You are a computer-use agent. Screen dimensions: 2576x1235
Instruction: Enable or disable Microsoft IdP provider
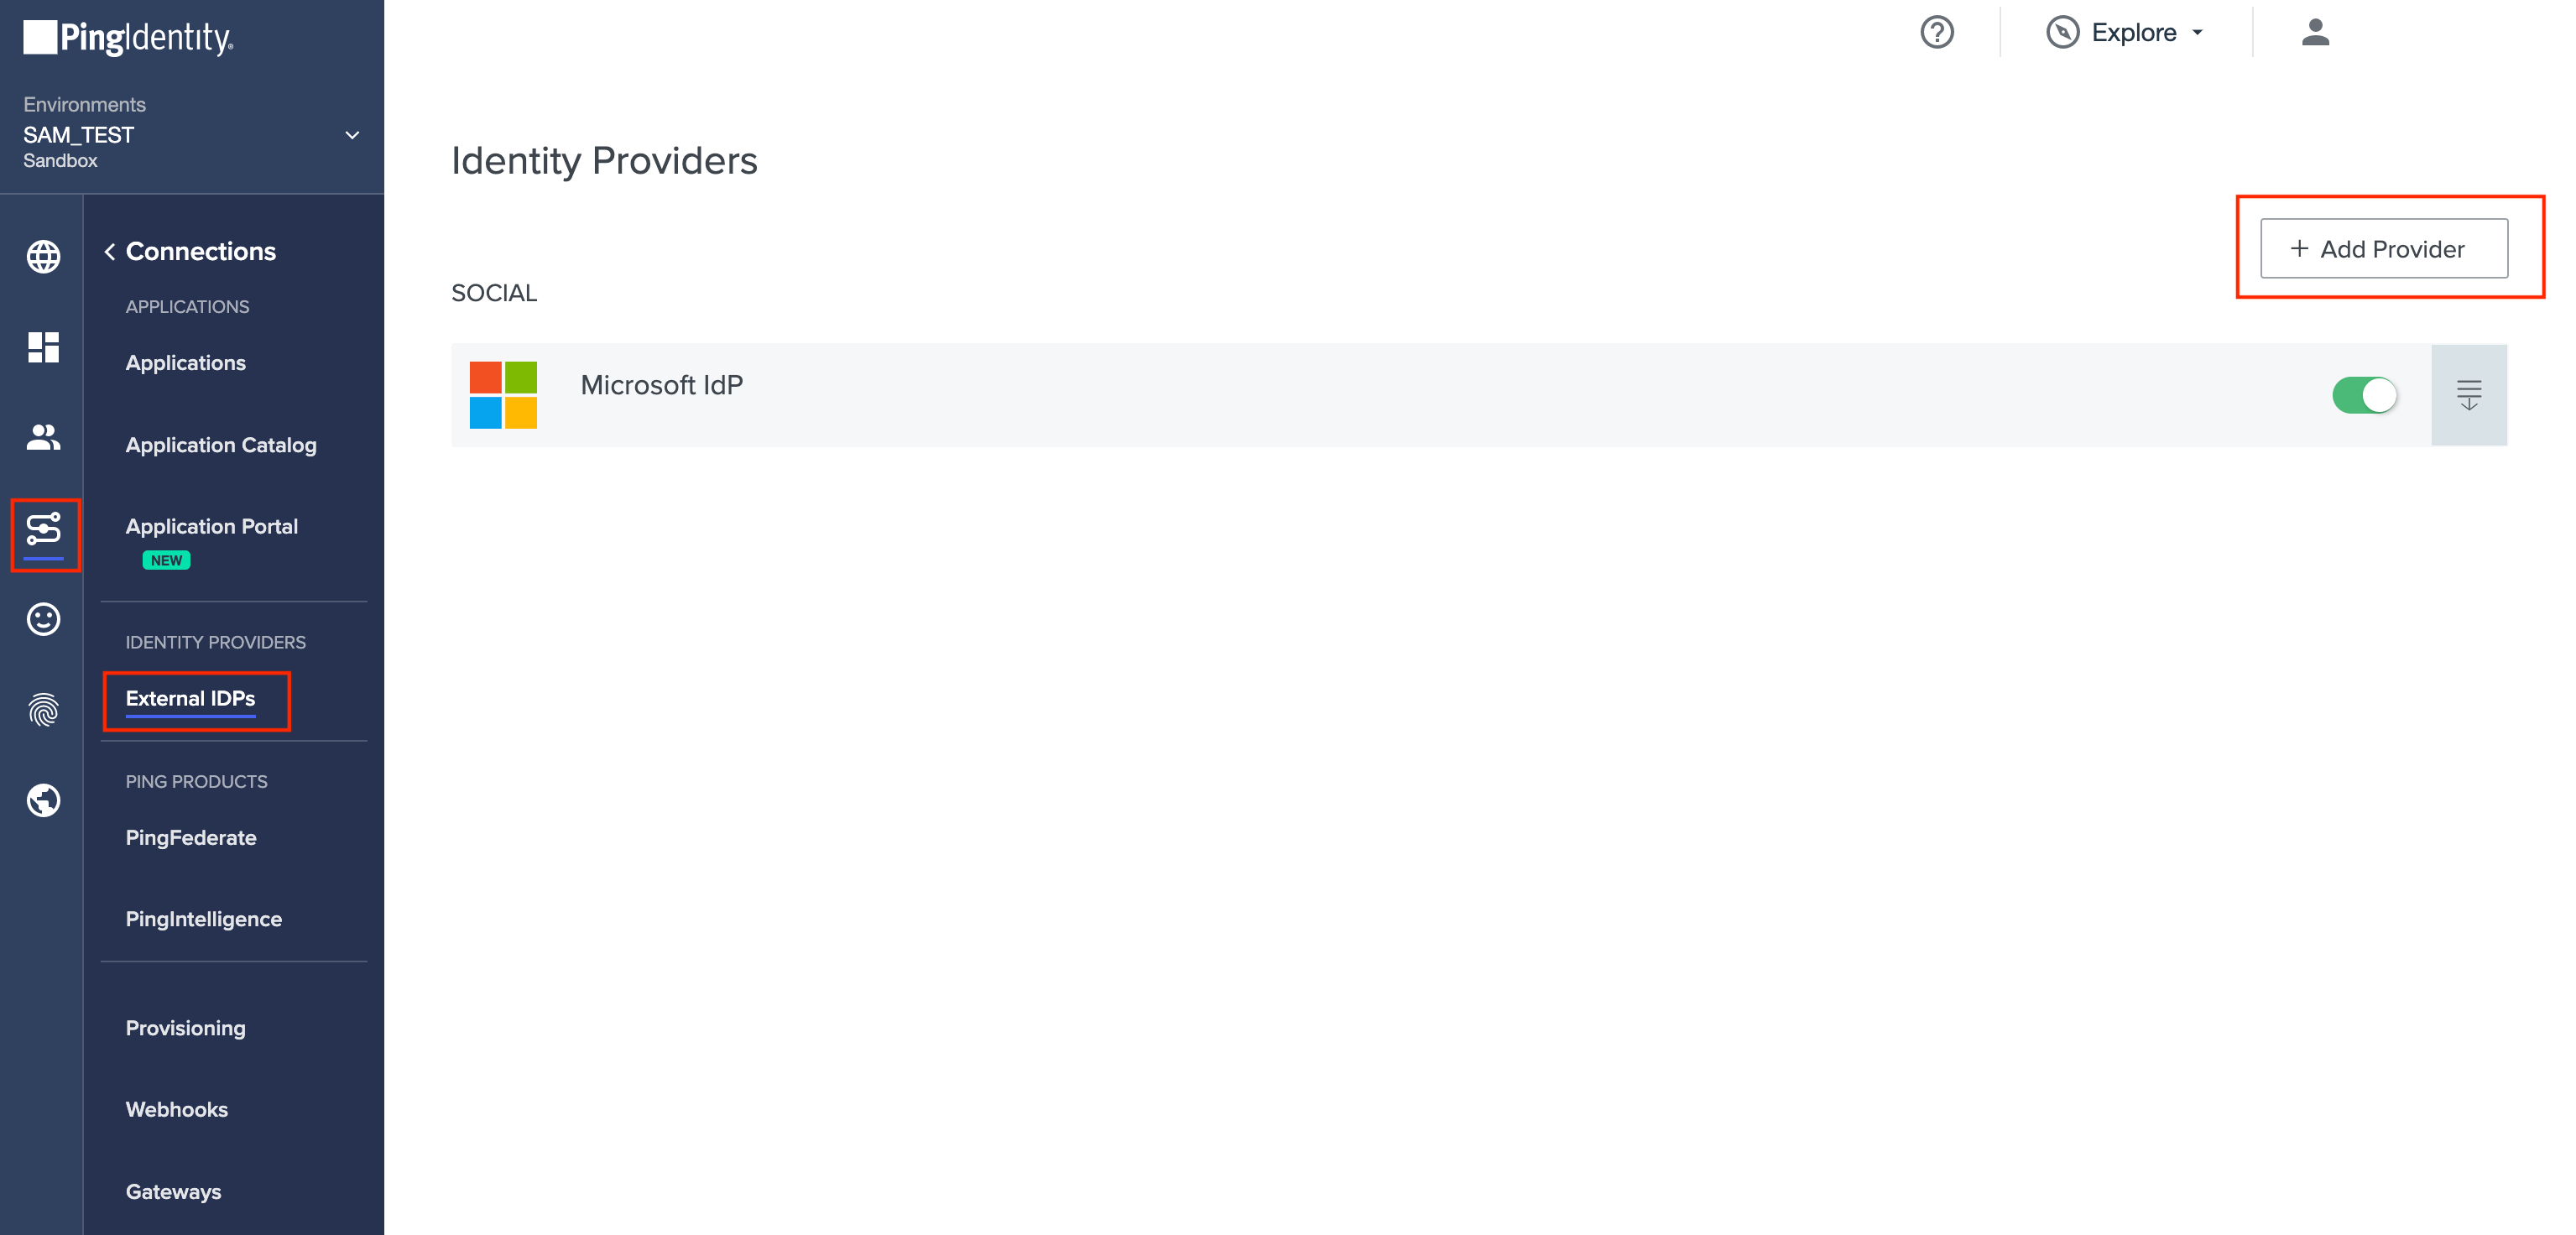(x=2362, y=393)
